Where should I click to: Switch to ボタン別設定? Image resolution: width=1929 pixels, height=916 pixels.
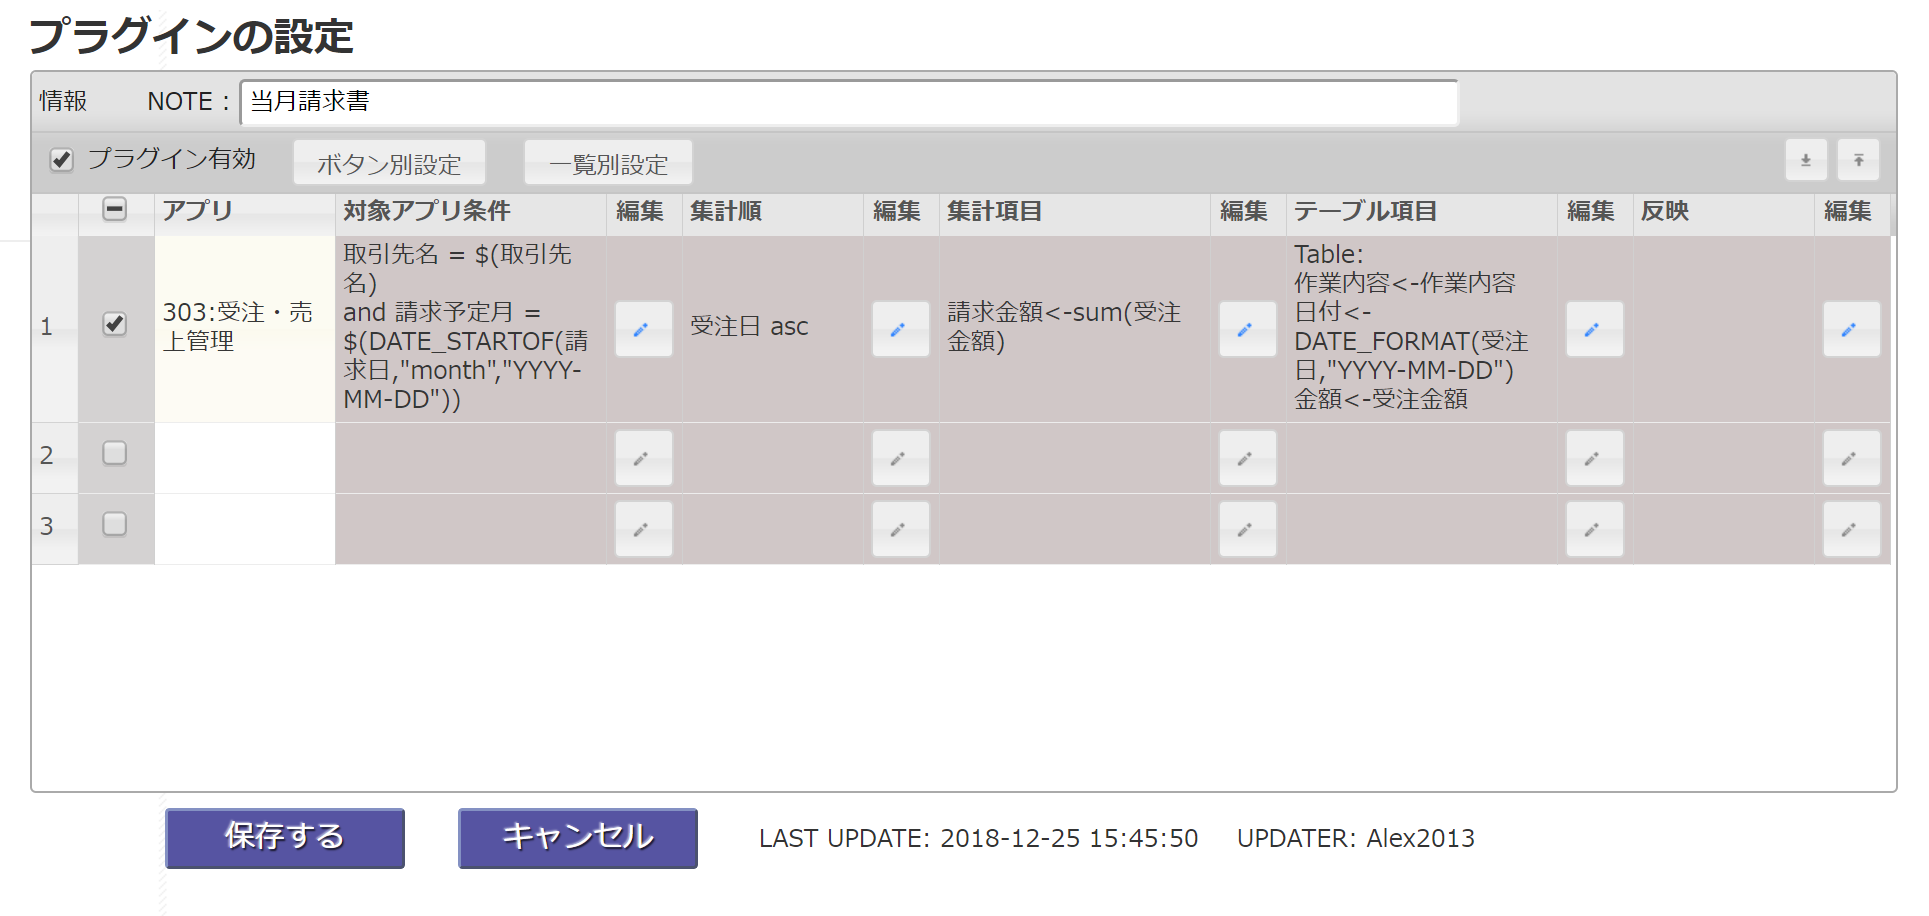pyautogui.click(x=389, y=162)
